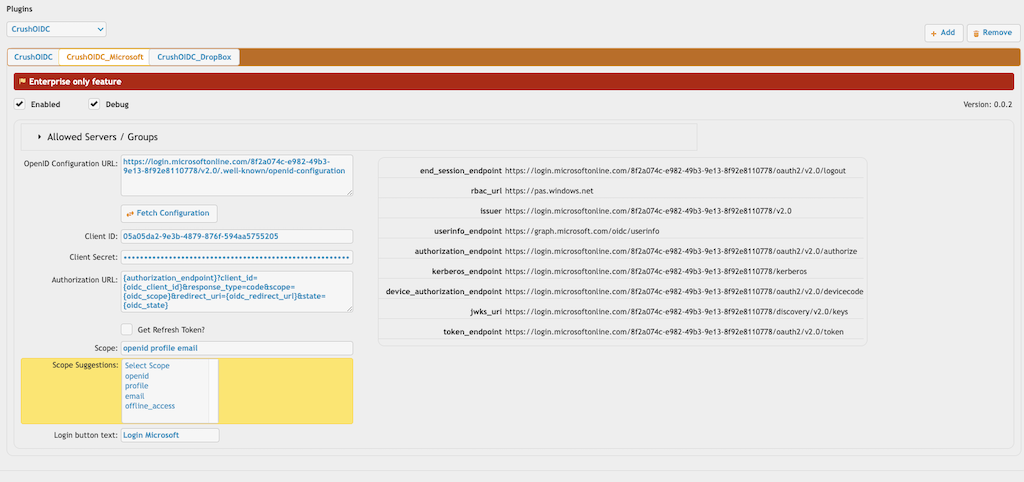Toggle the Debug checkbox
The image size is (1024, 482).
pos(94,104)
